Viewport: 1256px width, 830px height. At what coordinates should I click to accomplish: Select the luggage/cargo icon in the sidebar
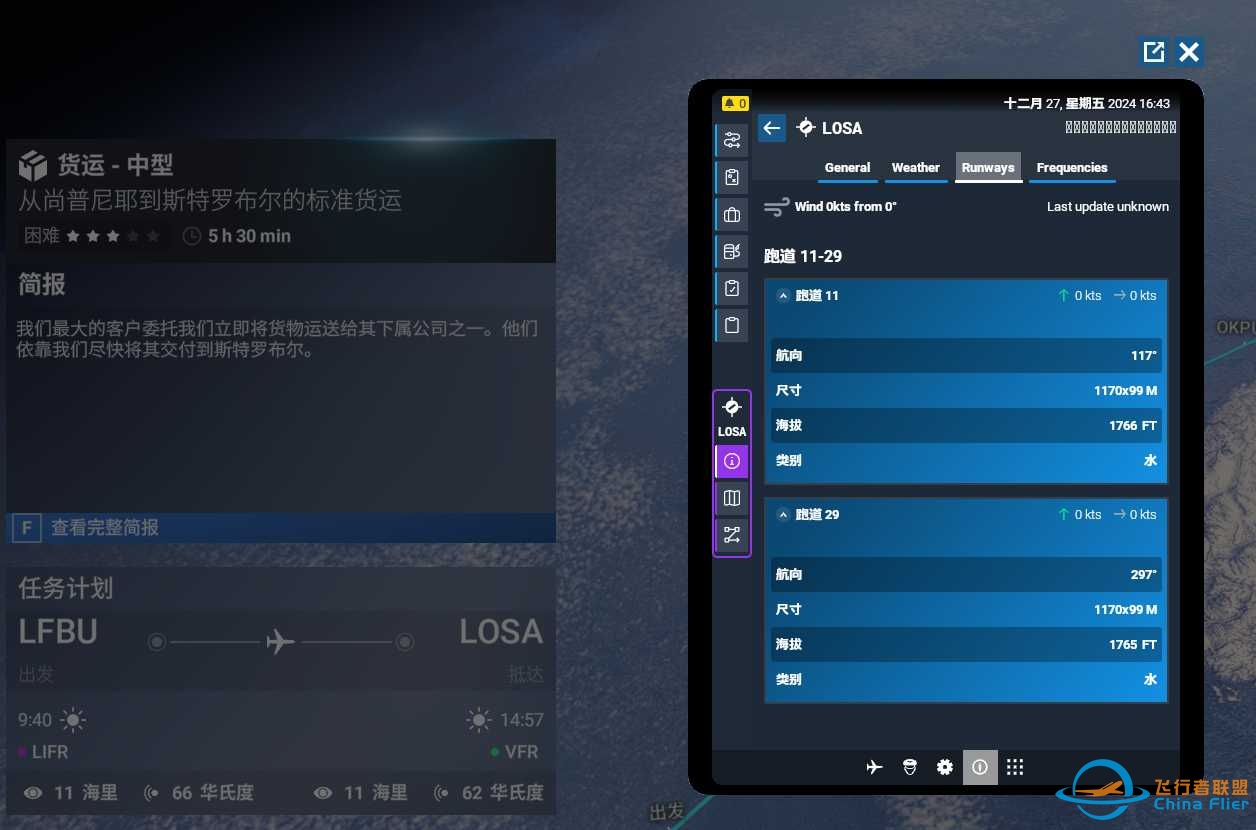pyautogui.click(x=731, y=214)
